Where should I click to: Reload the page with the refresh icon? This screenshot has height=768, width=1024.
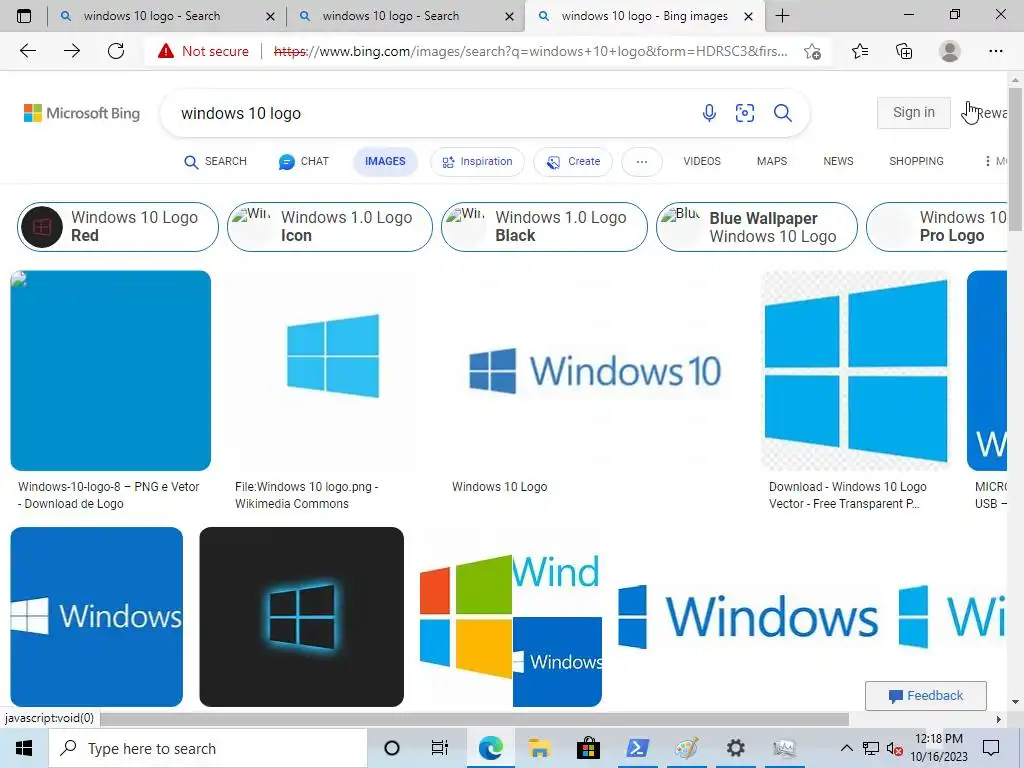point(116,51)
